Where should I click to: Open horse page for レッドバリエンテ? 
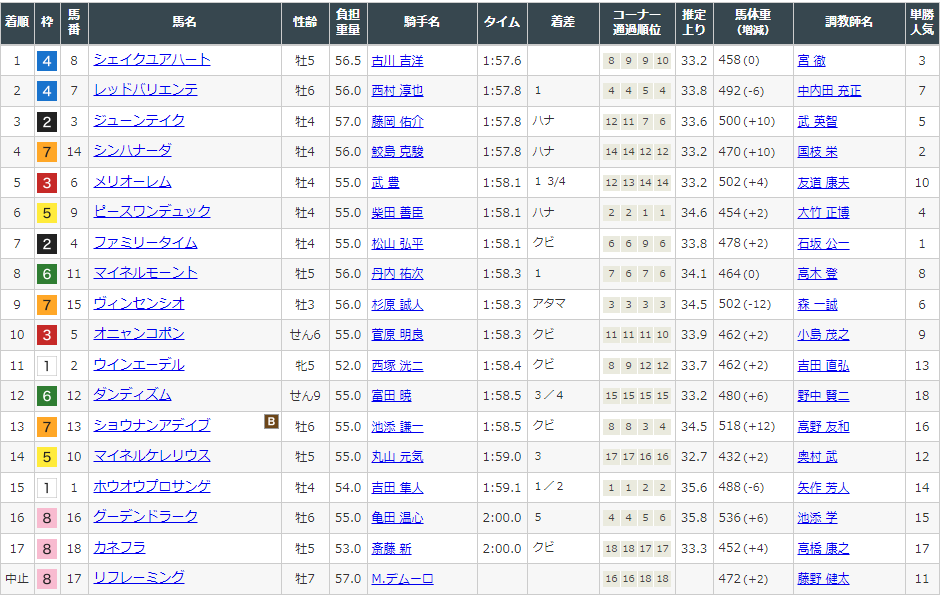pos(145,90)
